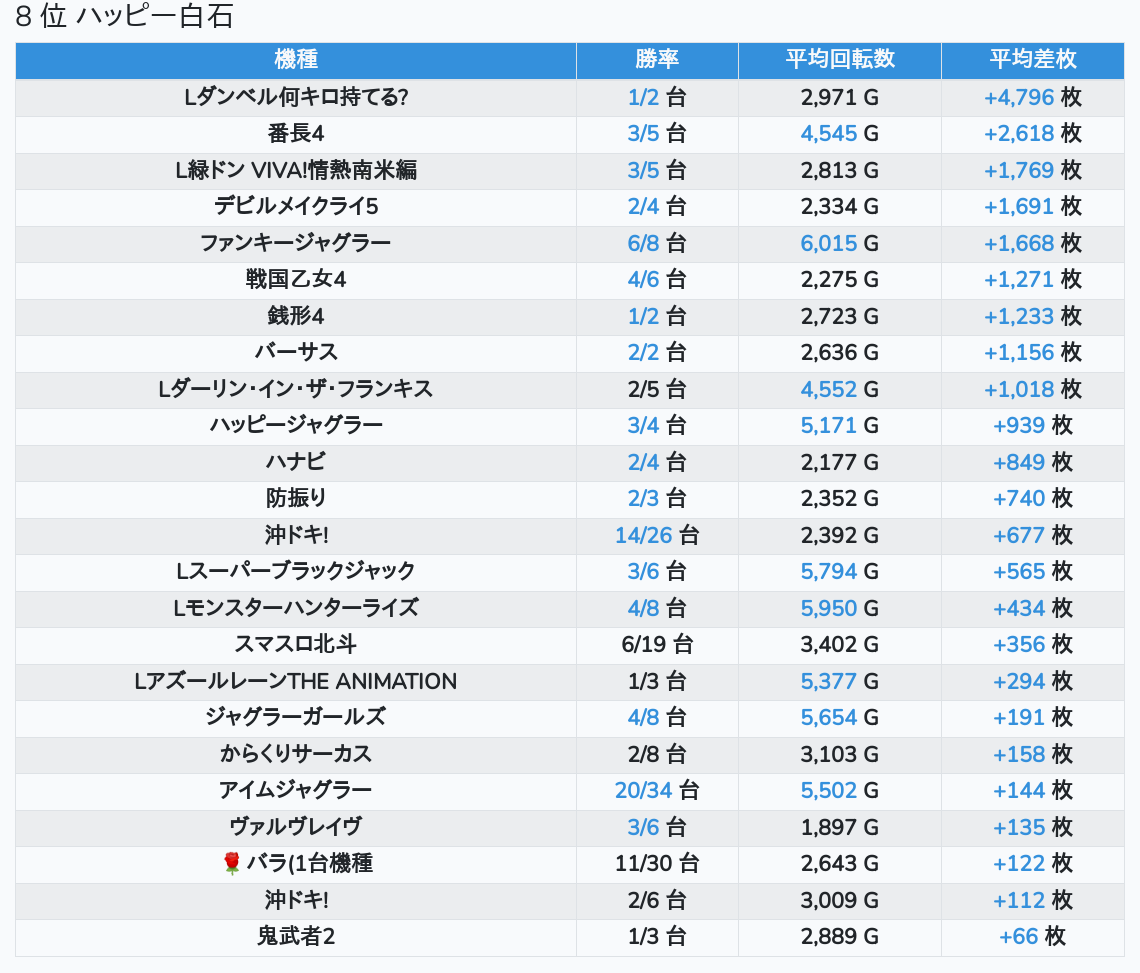Select Lモンスターハンターライズ machine name
This screenshot has height=973, width=1140.
click(x=296, y=608)
